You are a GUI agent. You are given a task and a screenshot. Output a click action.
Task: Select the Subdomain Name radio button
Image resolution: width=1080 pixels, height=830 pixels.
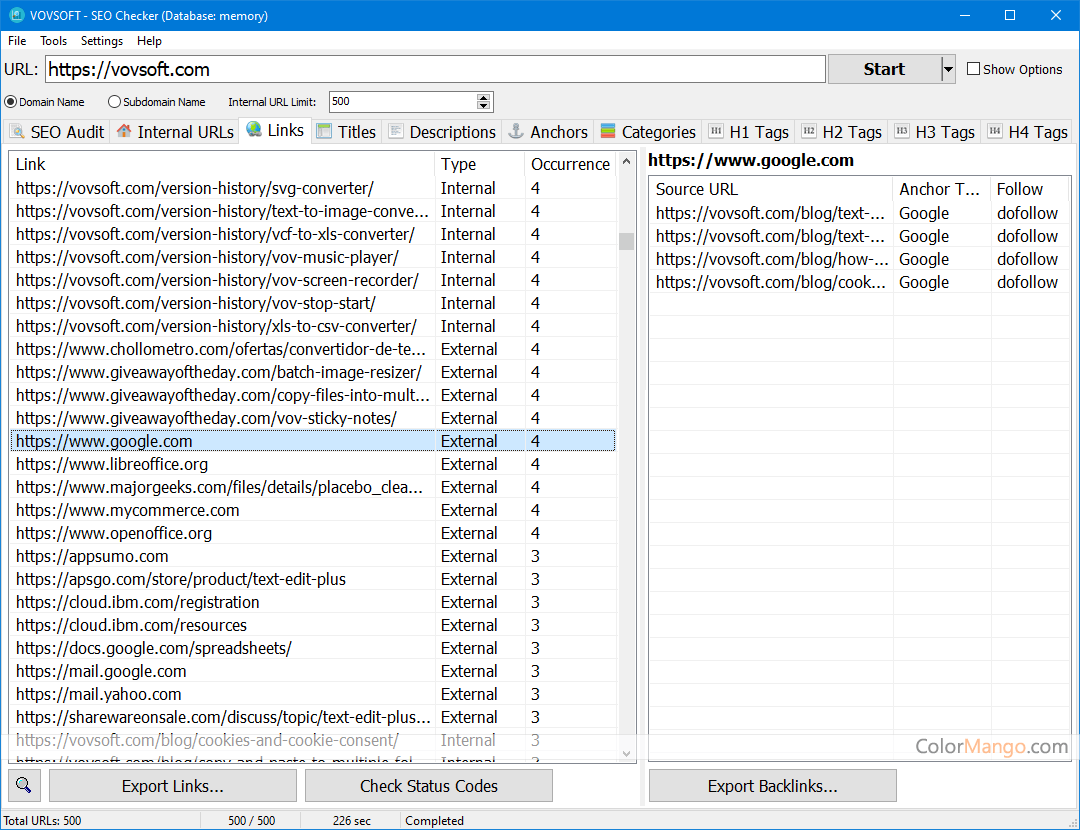tap(114, 102)
